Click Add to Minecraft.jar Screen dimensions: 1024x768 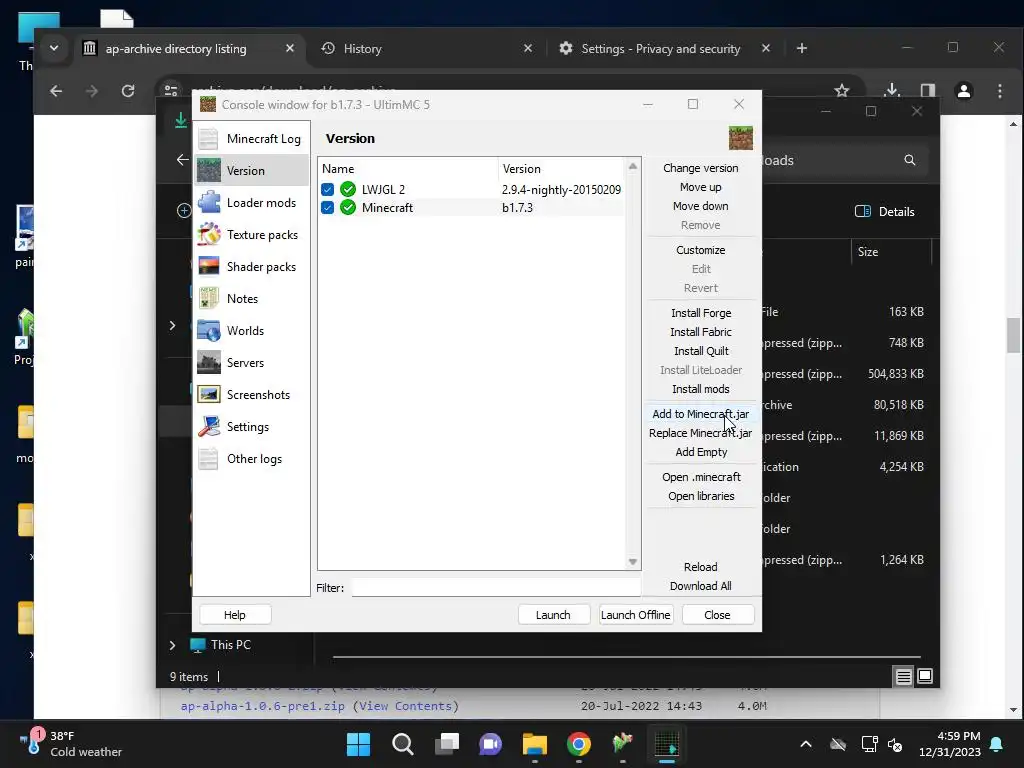click(x=701, y=414)
